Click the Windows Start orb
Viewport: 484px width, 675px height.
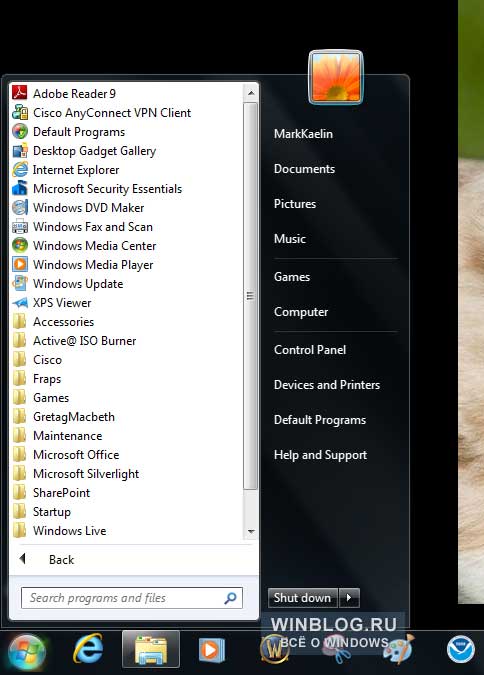coord(26,653)
